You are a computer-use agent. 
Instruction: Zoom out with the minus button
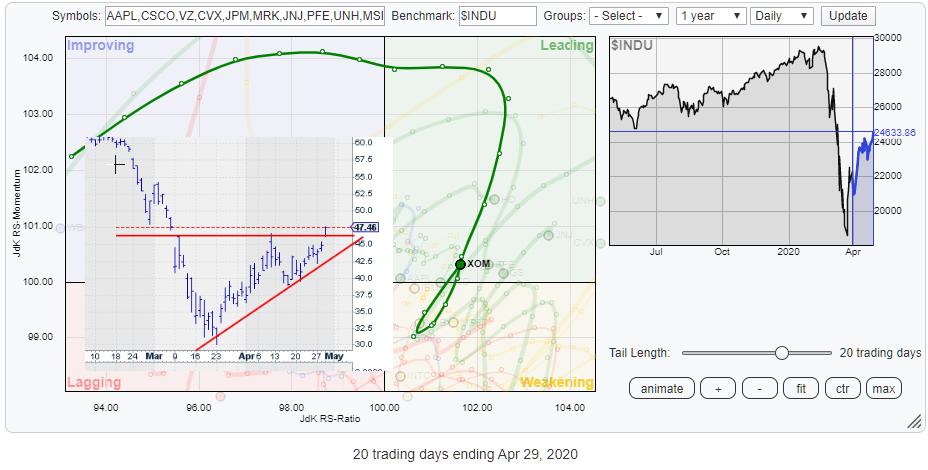tap(758, 388)
